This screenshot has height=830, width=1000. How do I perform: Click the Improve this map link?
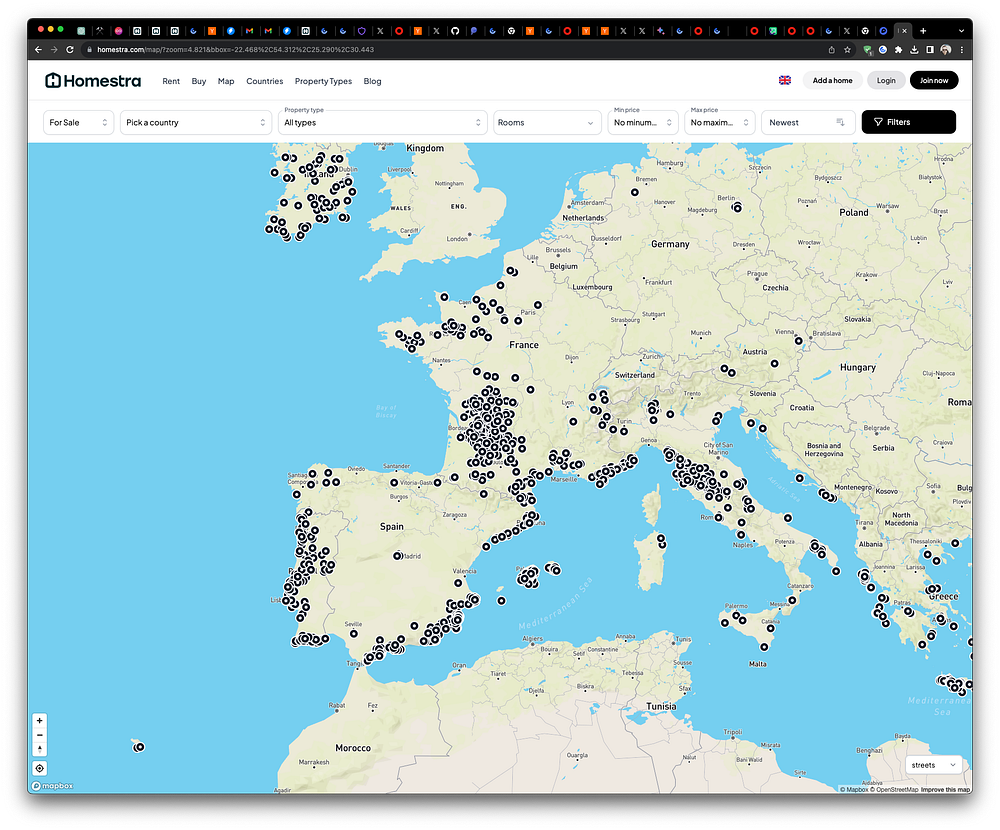pyautogui.click(x=944, y=790)
